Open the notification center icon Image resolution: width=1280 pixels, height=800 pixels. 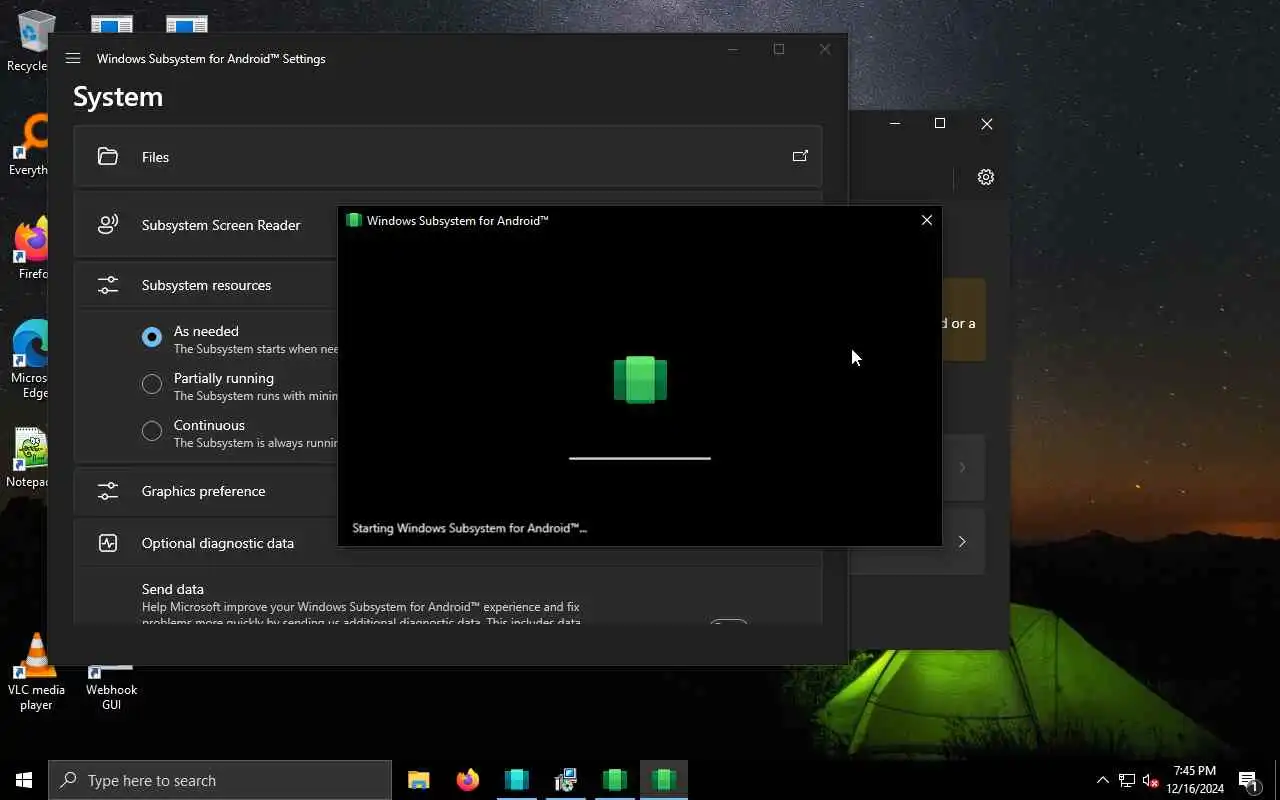pos(1248,780)
